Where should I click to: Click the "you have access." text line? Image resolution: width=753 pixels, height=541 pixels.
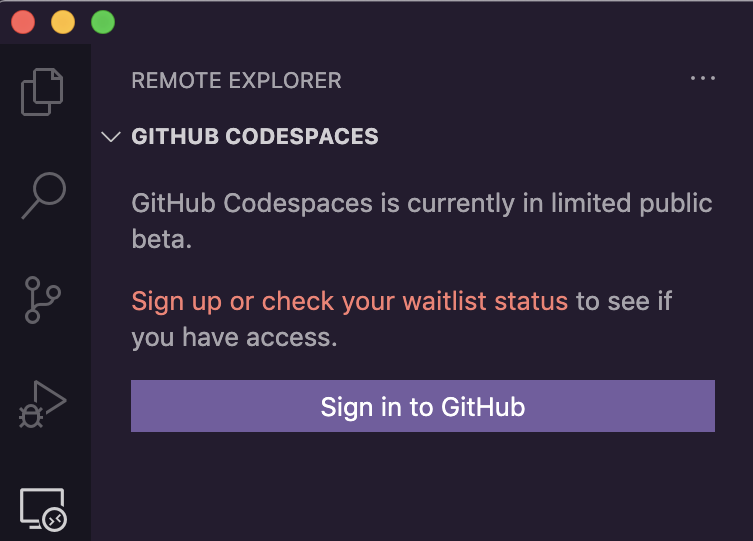click(x=234, y=338)
